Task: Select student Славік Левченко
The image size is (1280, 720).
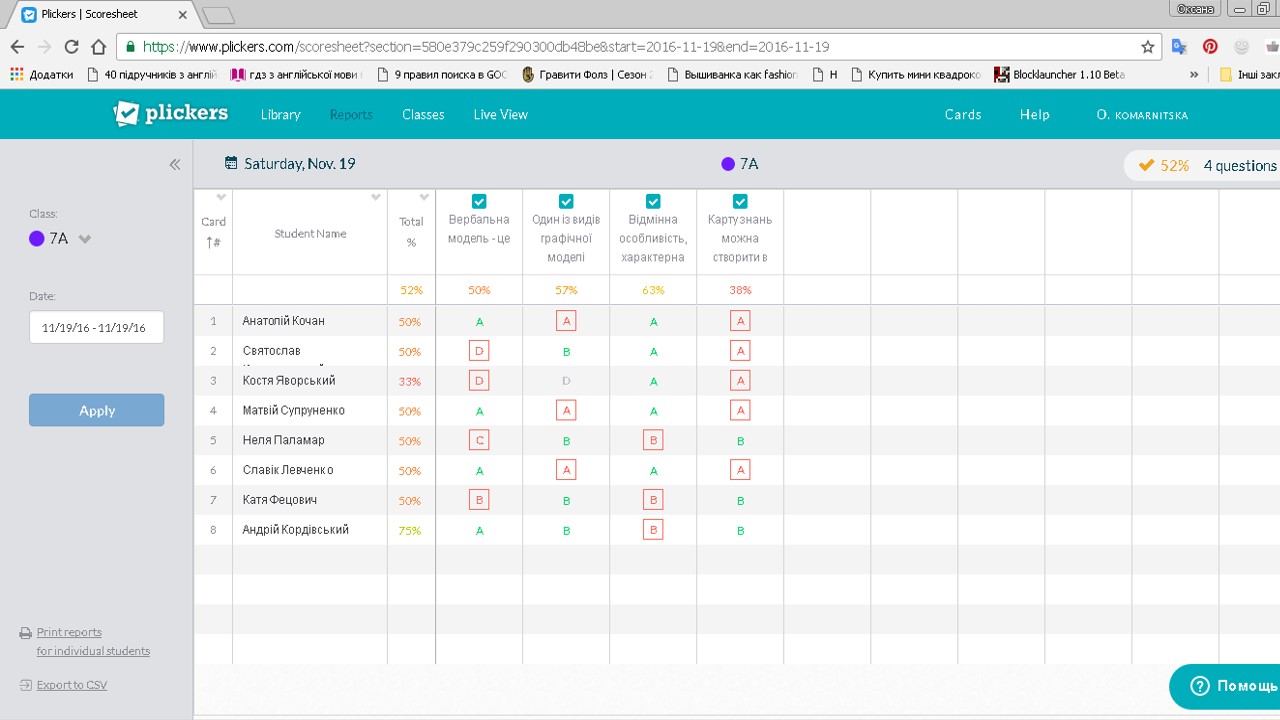Action: (x=288, y=470)
